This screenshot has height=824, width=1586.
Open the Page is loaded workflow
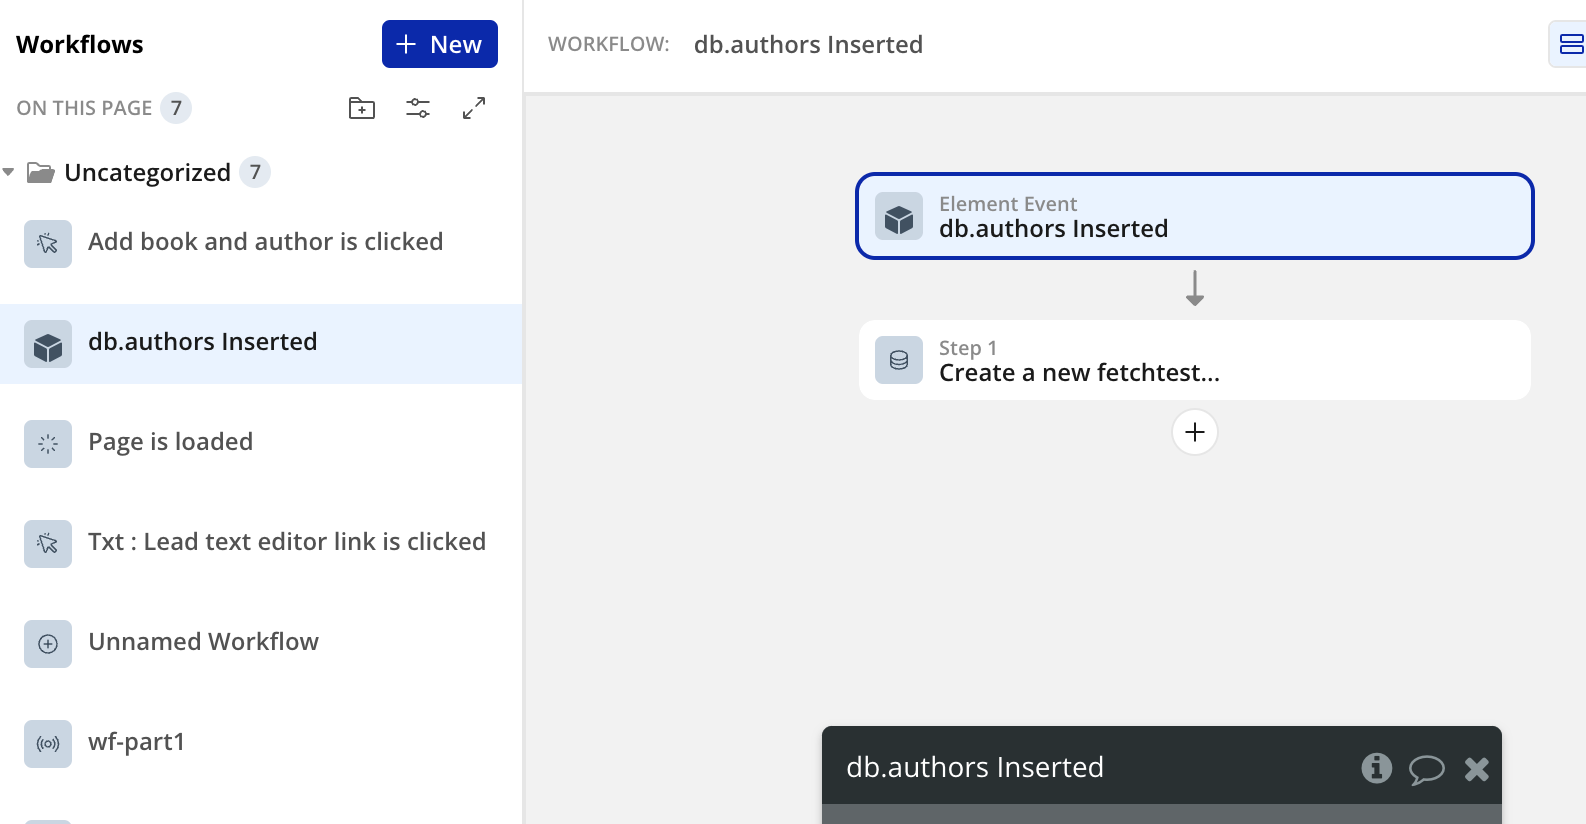pos(261,443)
